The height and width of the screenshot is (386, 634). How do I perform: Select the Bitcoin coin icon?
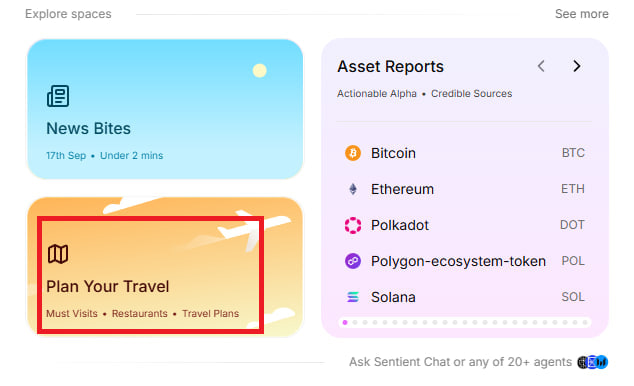click(353, 153)
